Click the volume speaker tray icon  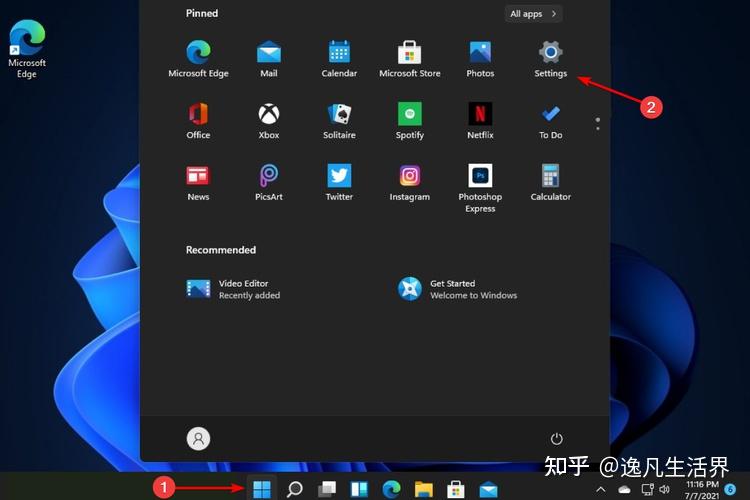pyautogui.click(x=664, y=489)
